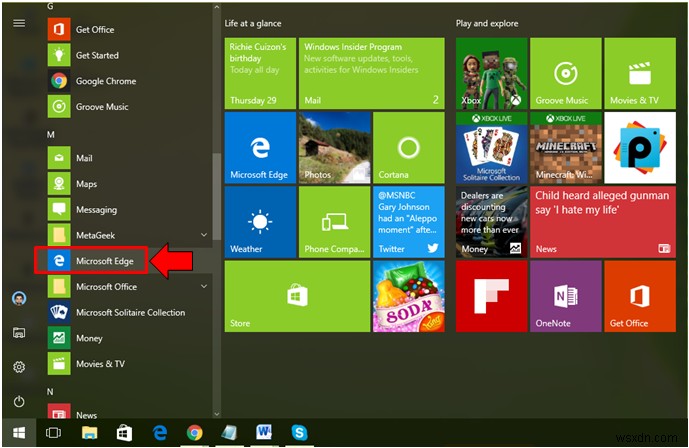
Task: Launch Google Chrome from the app list
Action: coord(105,81)
